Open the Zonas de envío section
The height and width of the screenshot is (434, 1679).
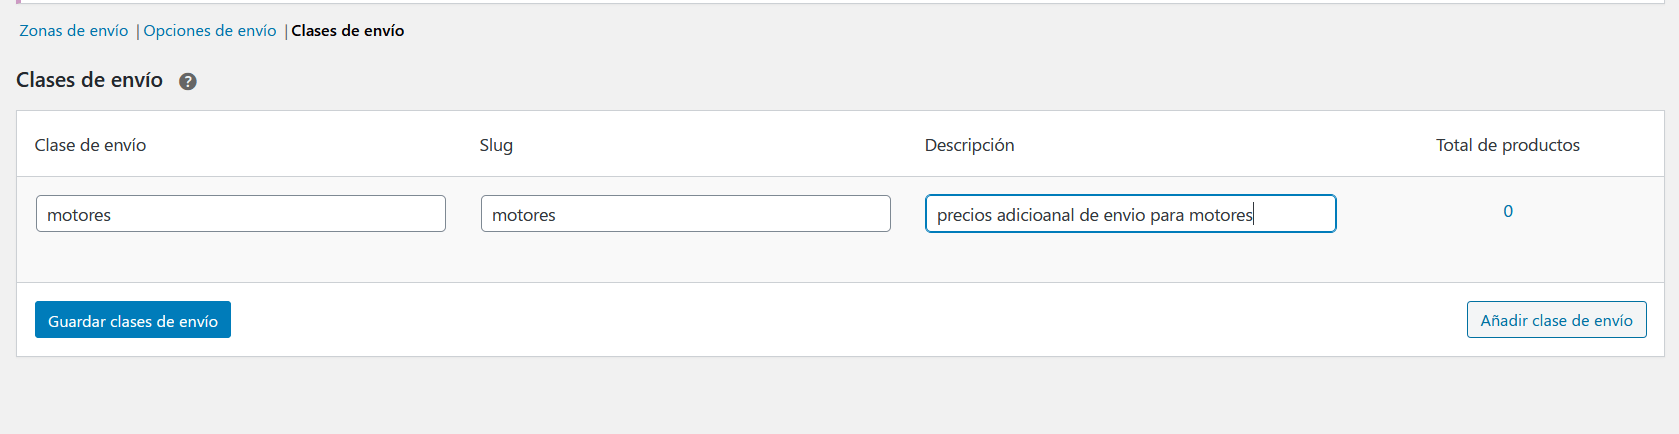[x=74, y=31]
